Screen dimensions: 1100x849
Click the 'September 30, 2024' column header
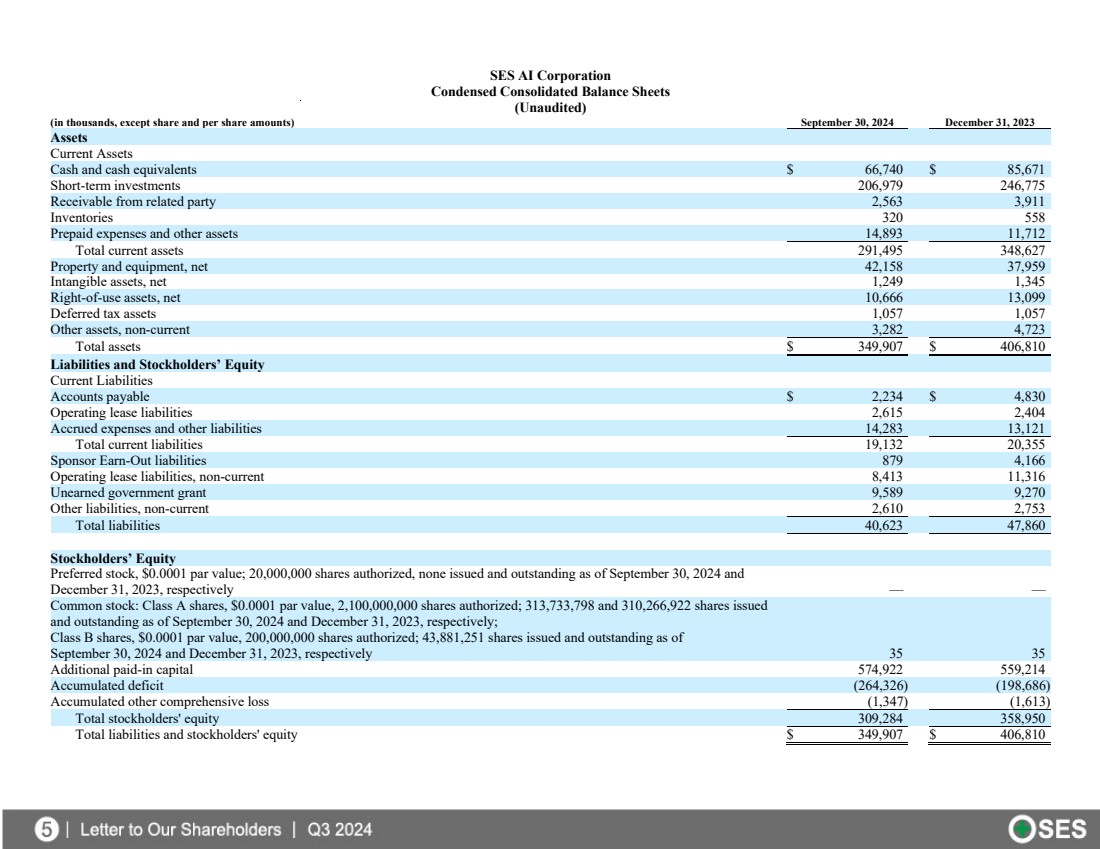(847, 122)
